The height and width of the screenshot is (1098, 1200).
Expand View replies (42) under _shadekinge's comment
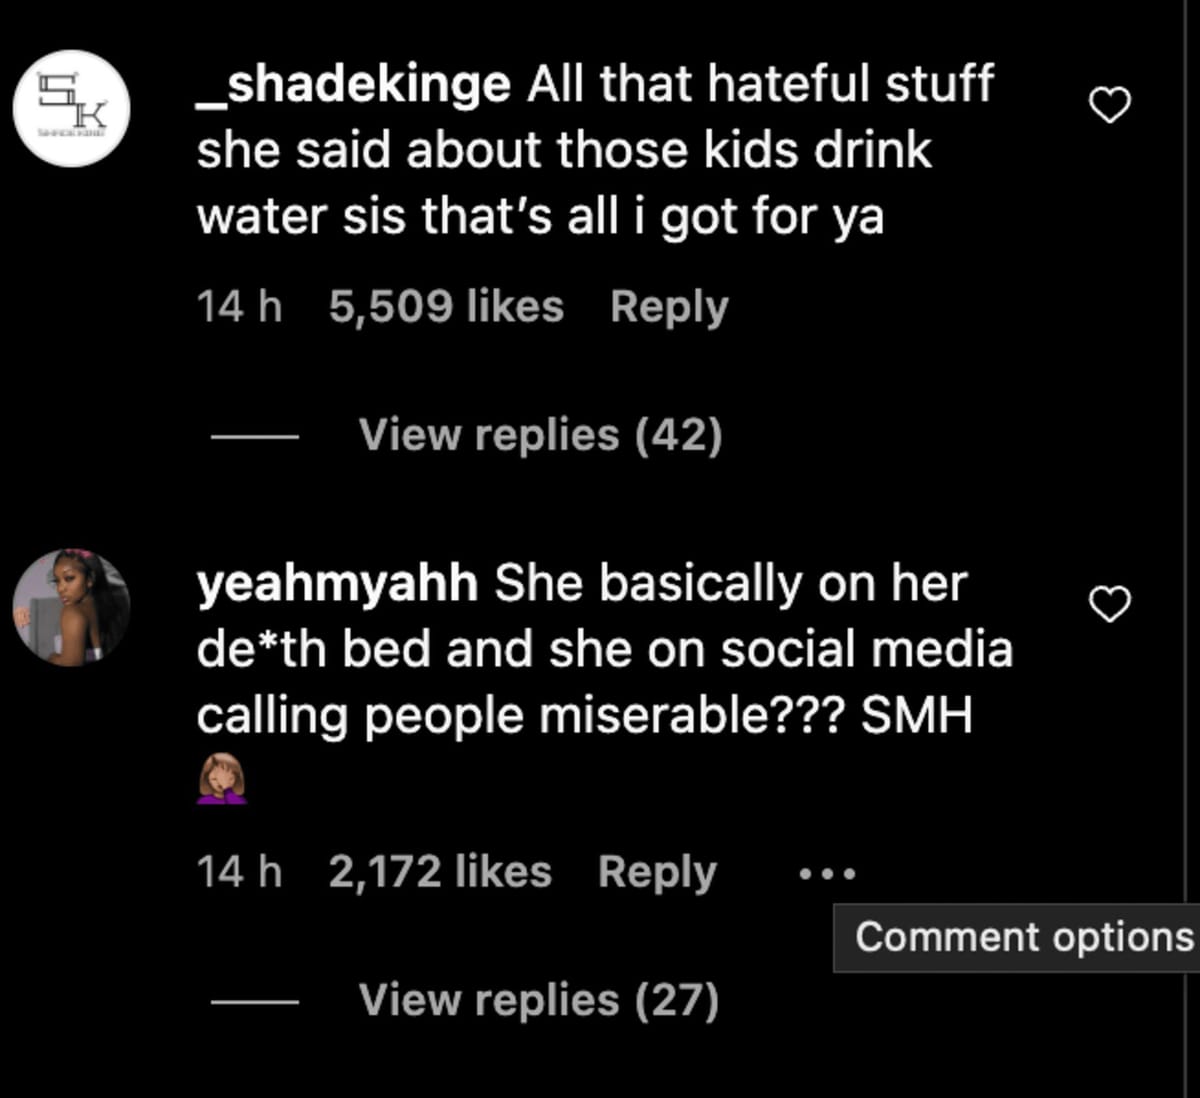point(541,434)
